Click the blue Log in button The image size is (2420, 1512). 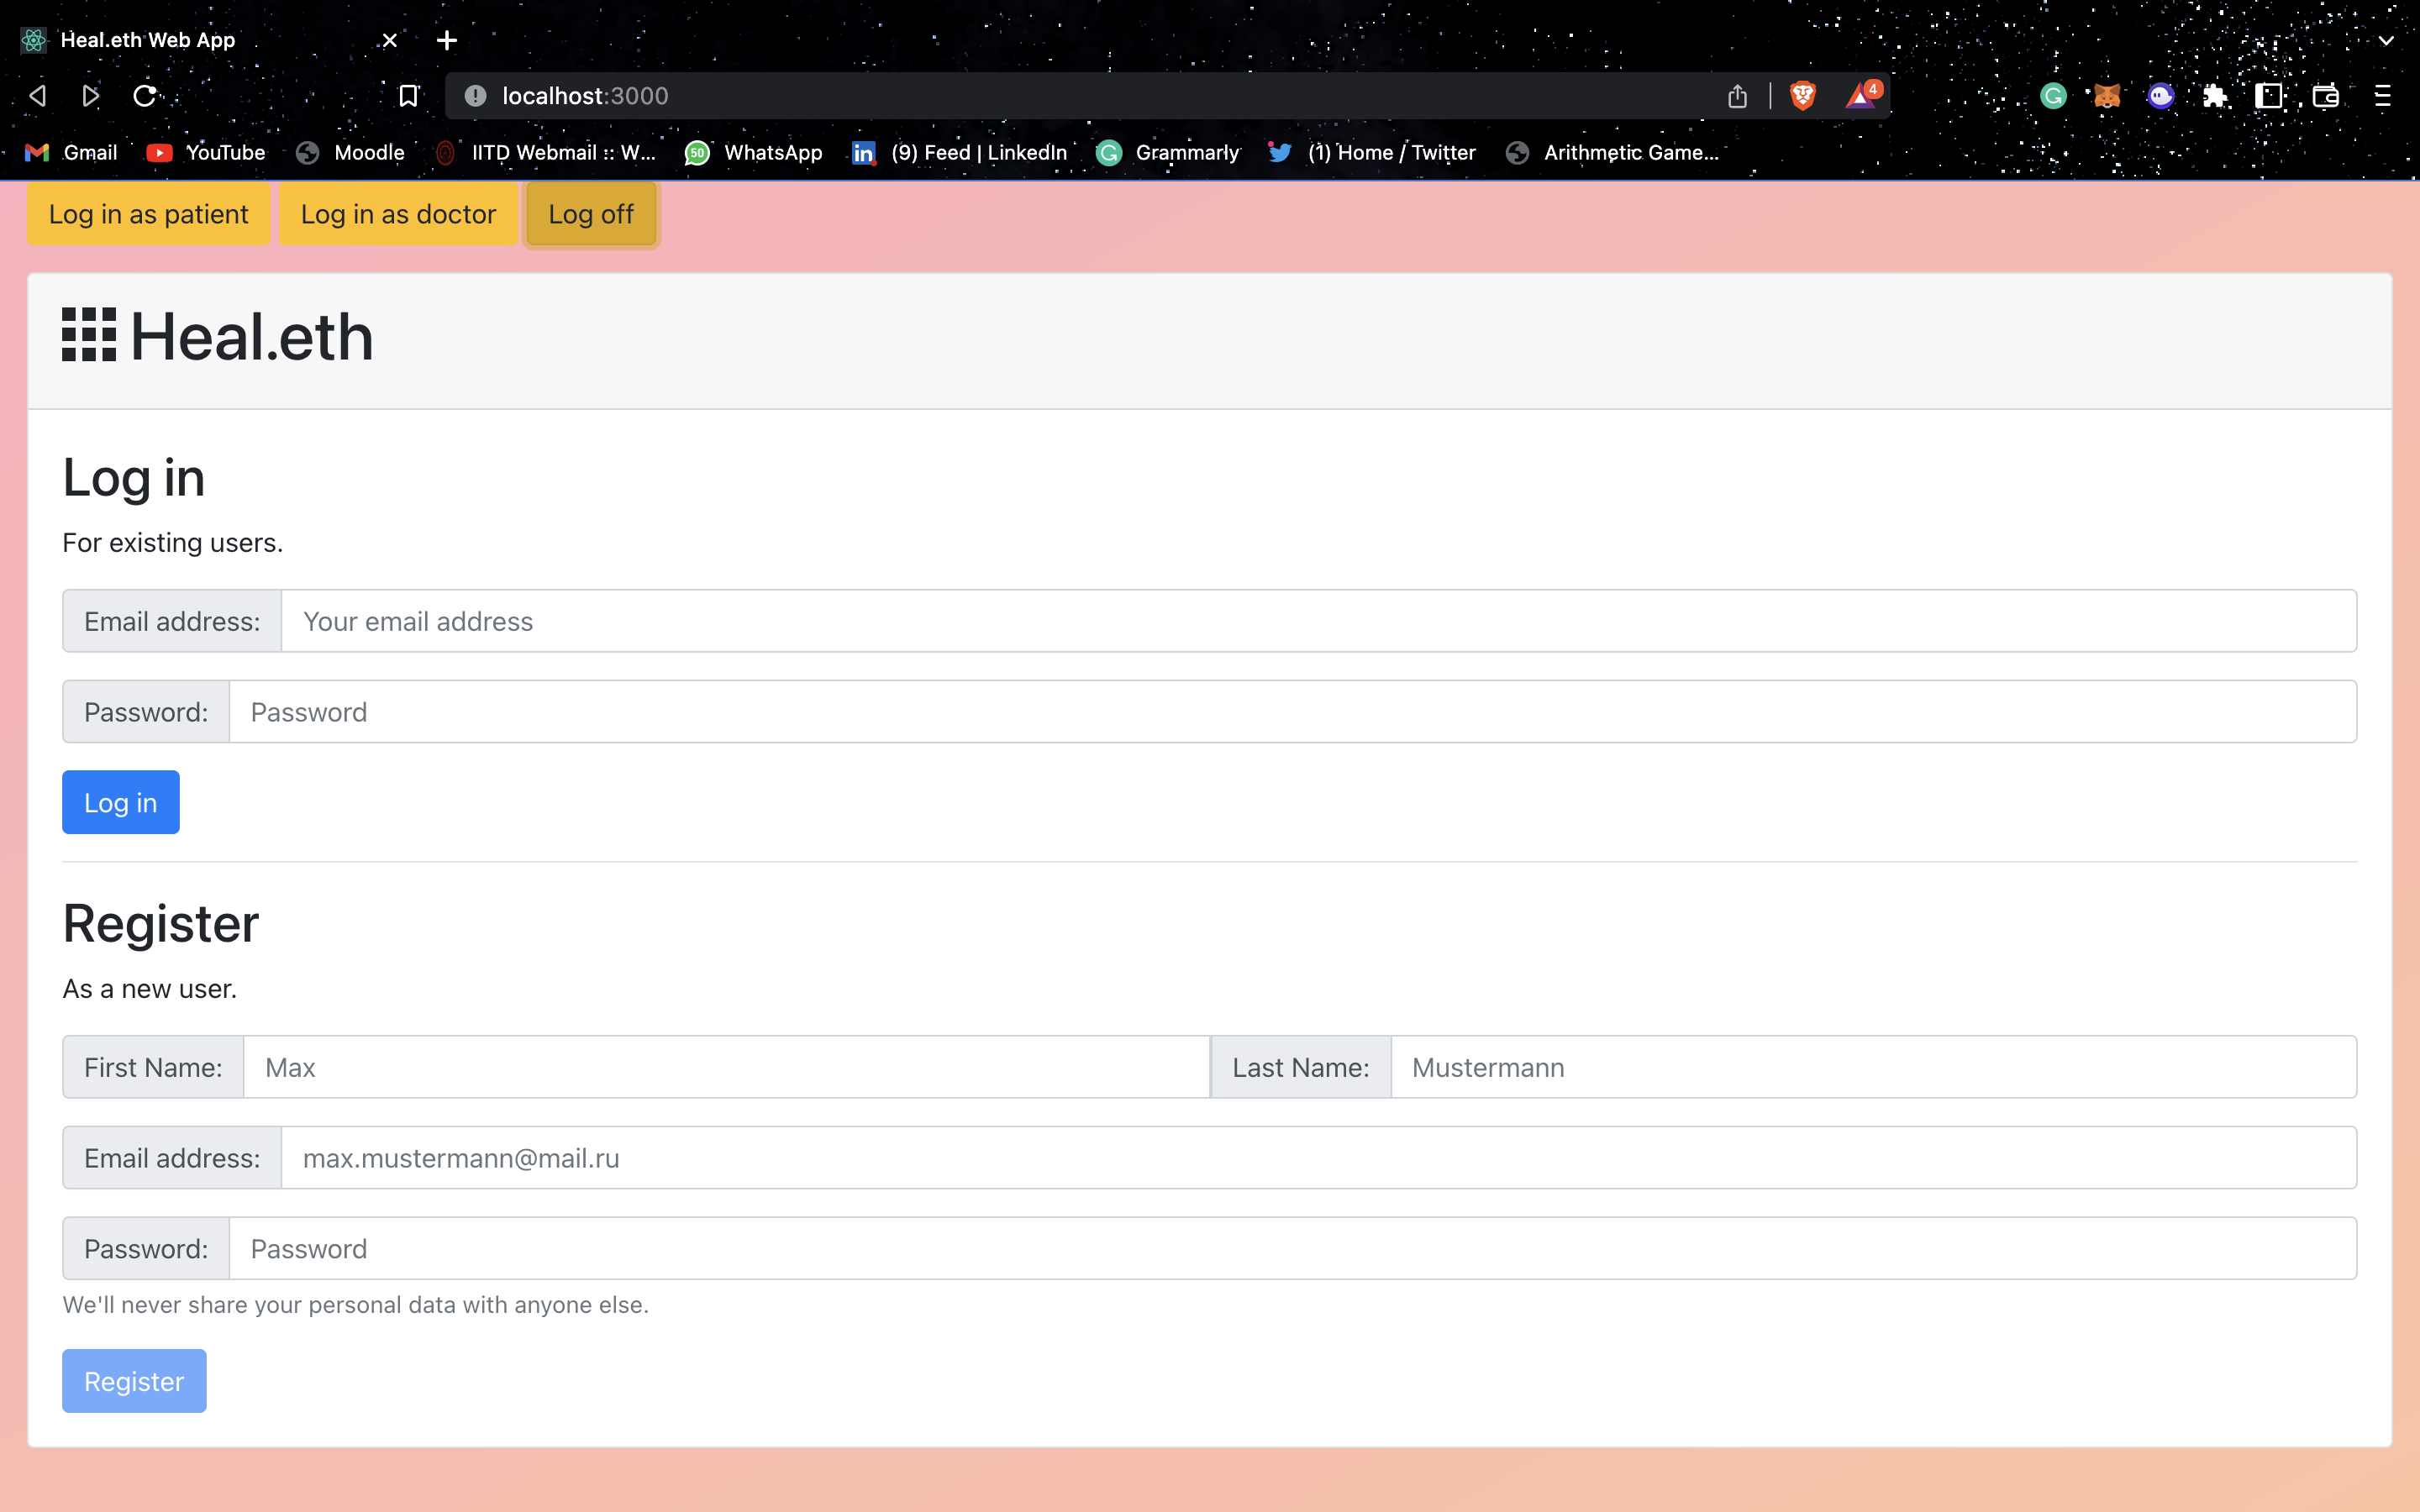click(121, 802)
